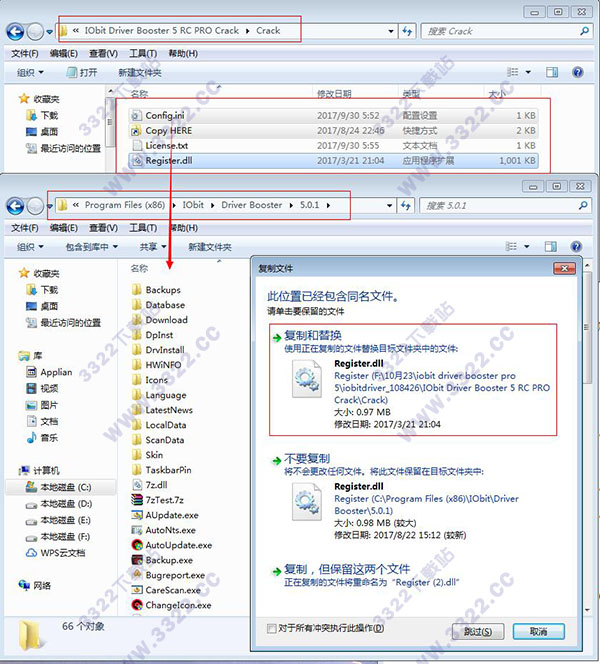Select the Bugreport.exe icon
This screenshot has width=600, height=664.
(x=137, y=575)
